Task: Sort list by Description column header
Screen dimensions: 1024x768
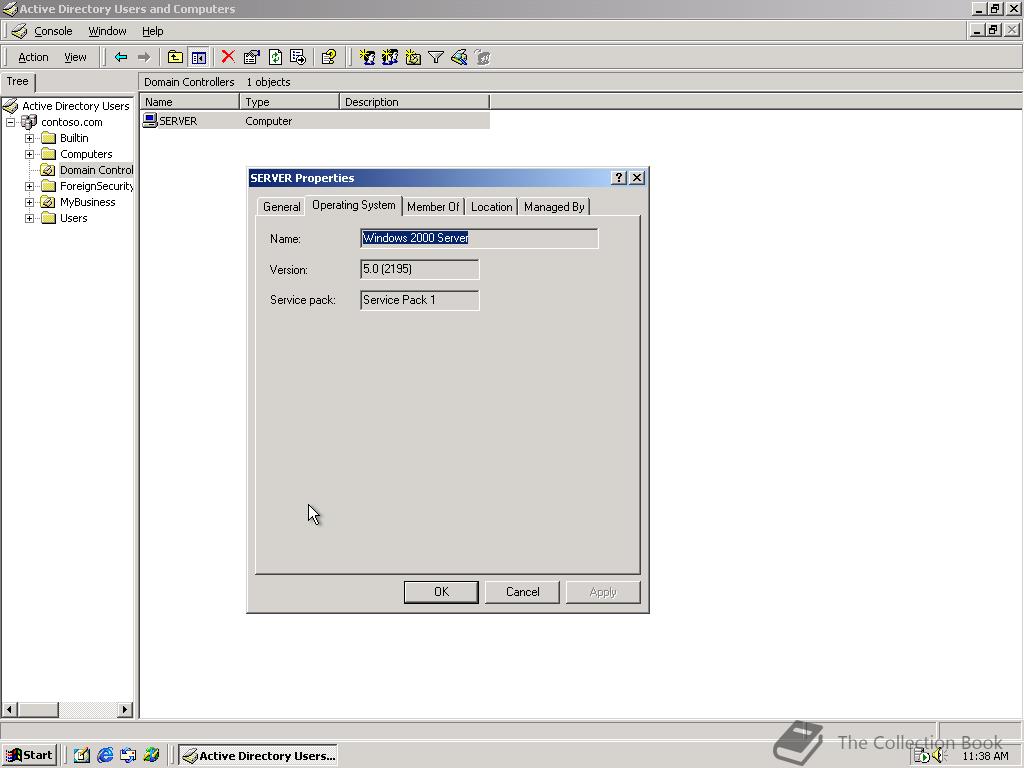Action: (x=414, y=102)
